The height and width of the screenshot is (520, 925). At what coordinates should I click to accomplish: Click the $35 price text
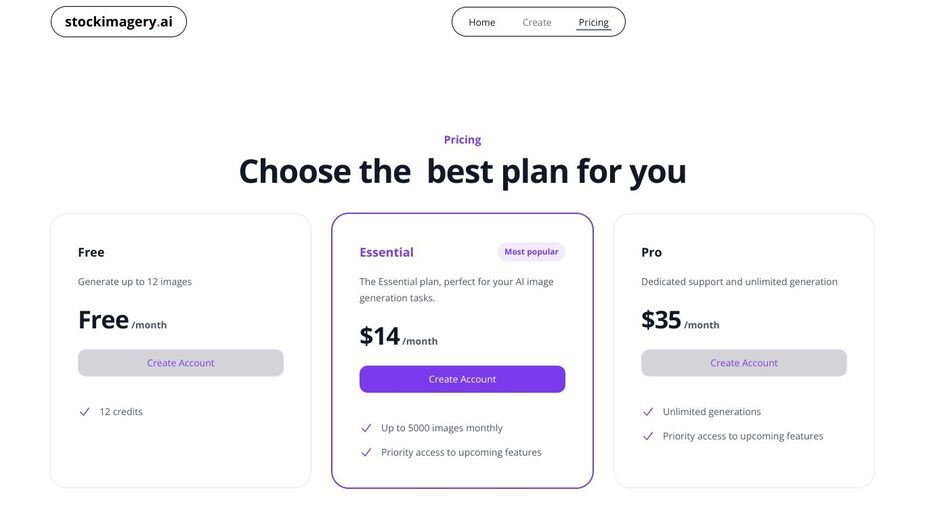pos(661,320)
